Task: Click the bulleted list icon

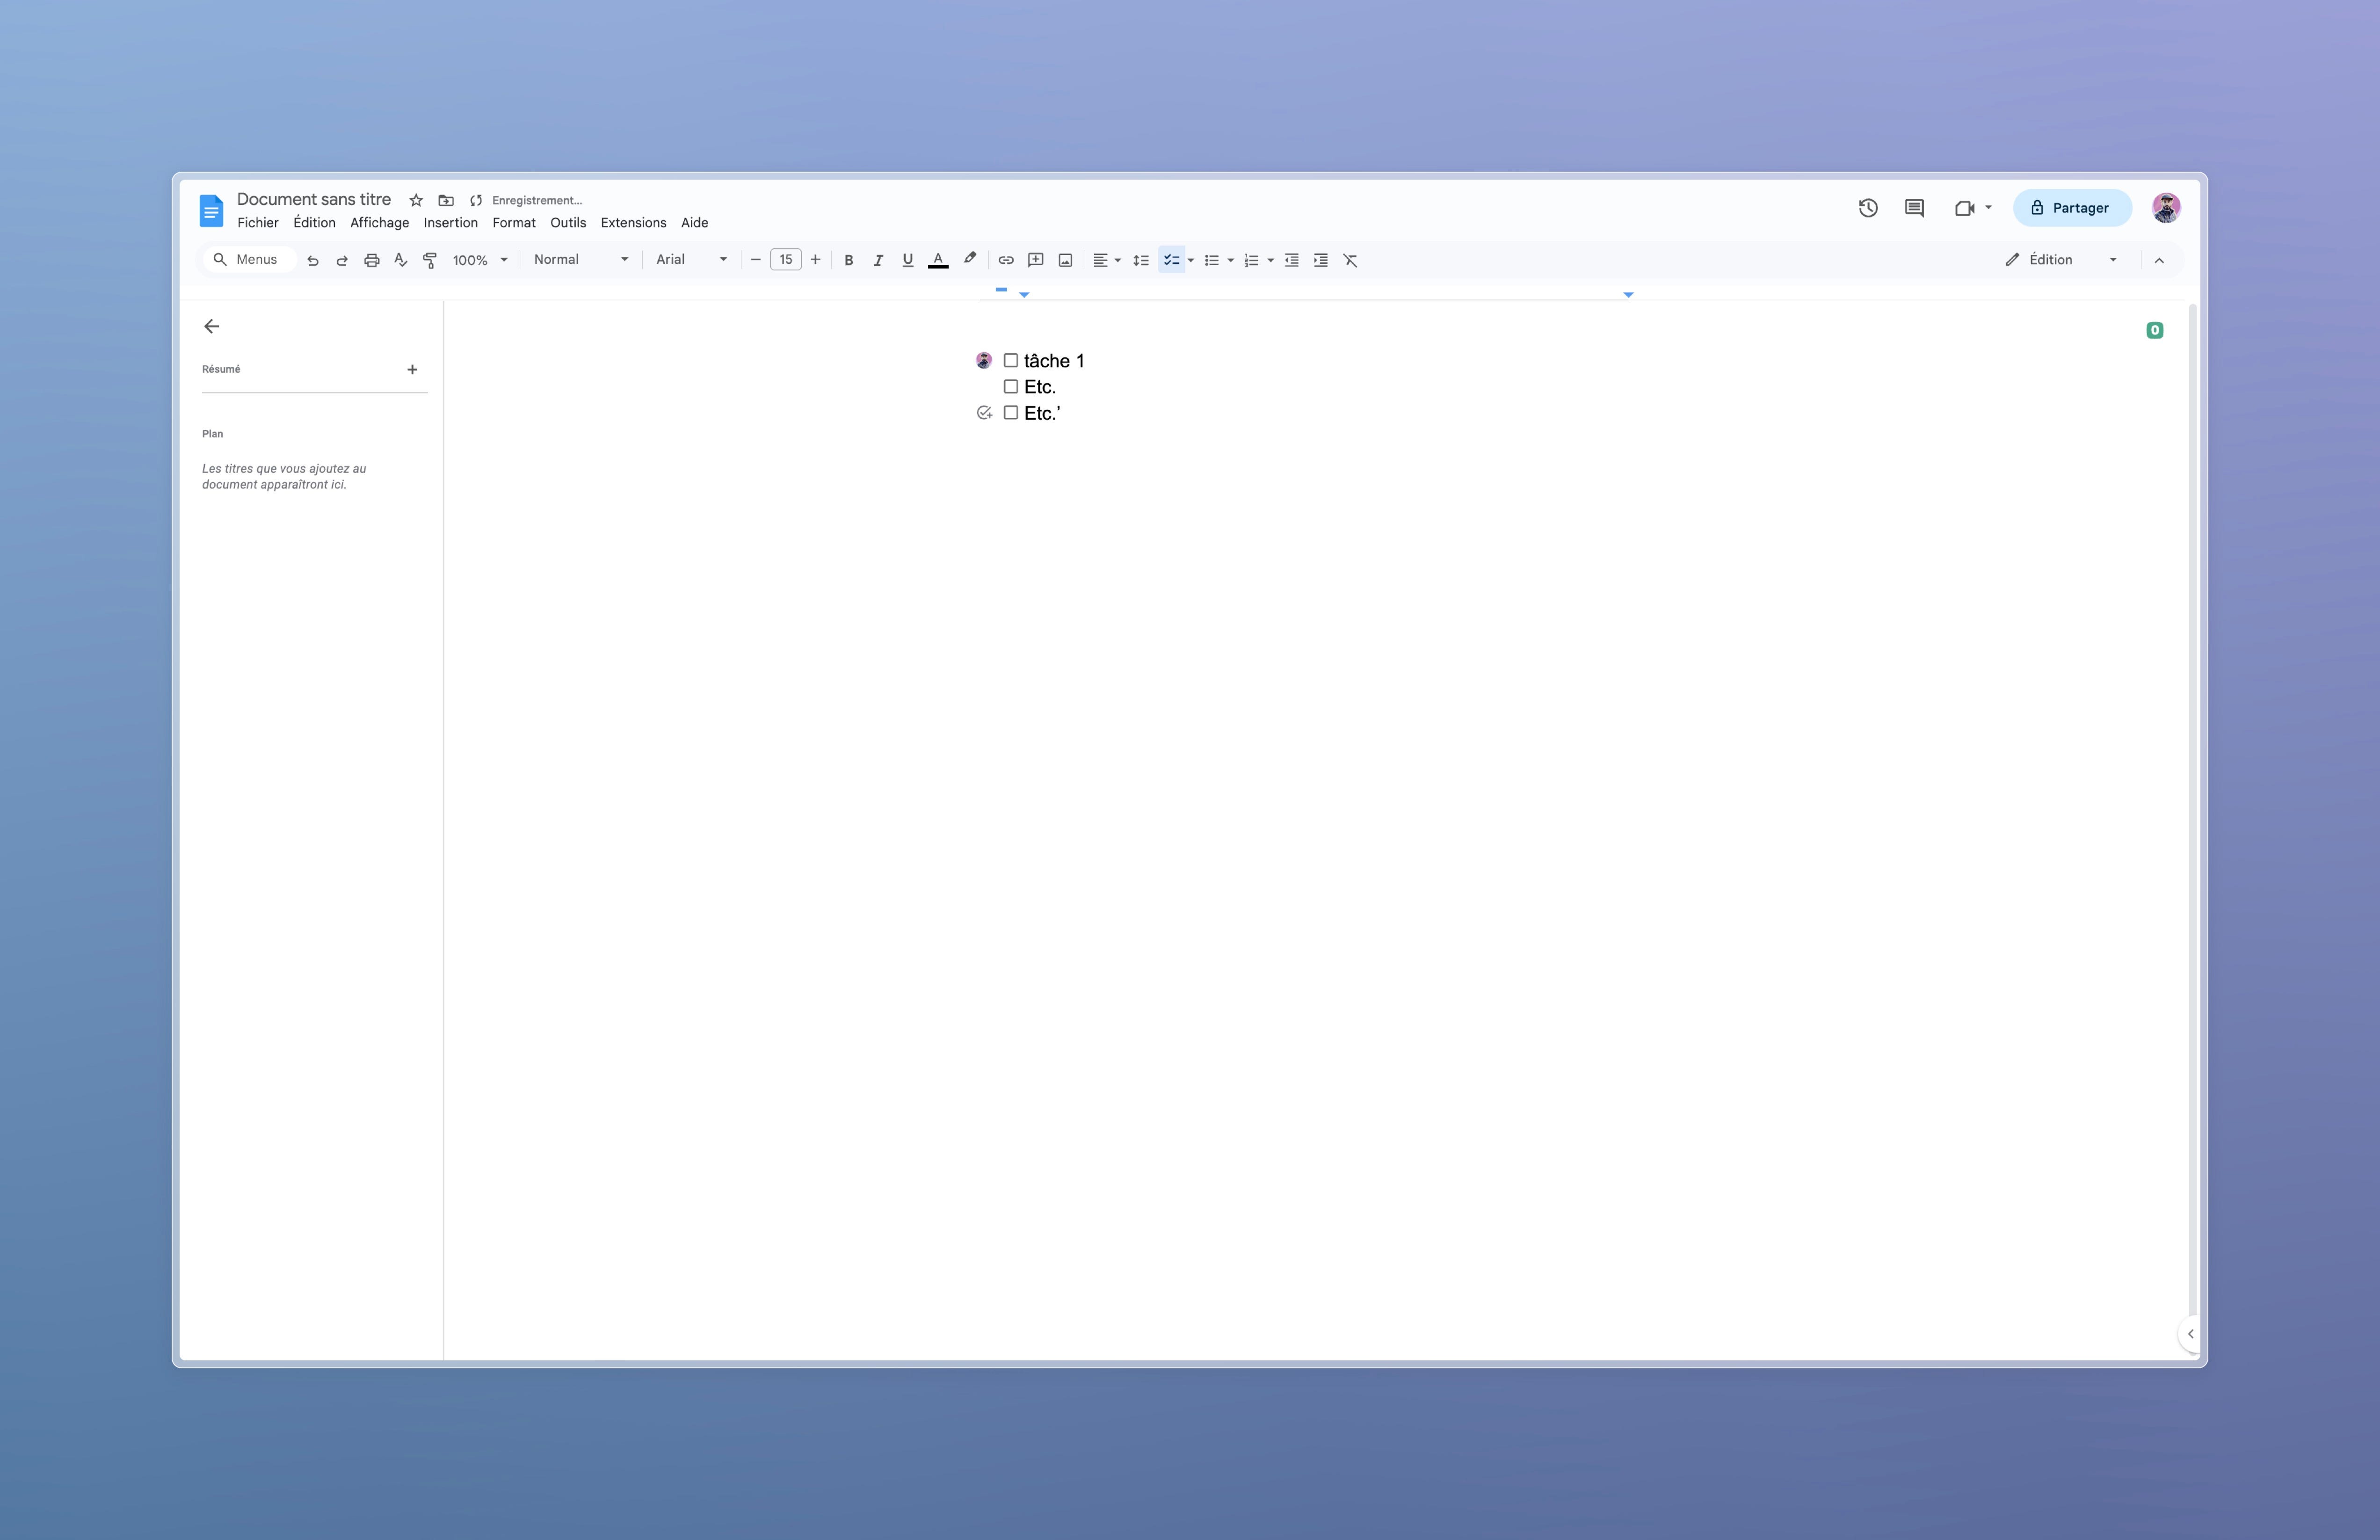Action: pyautogui.click(x=1211, y=260)
